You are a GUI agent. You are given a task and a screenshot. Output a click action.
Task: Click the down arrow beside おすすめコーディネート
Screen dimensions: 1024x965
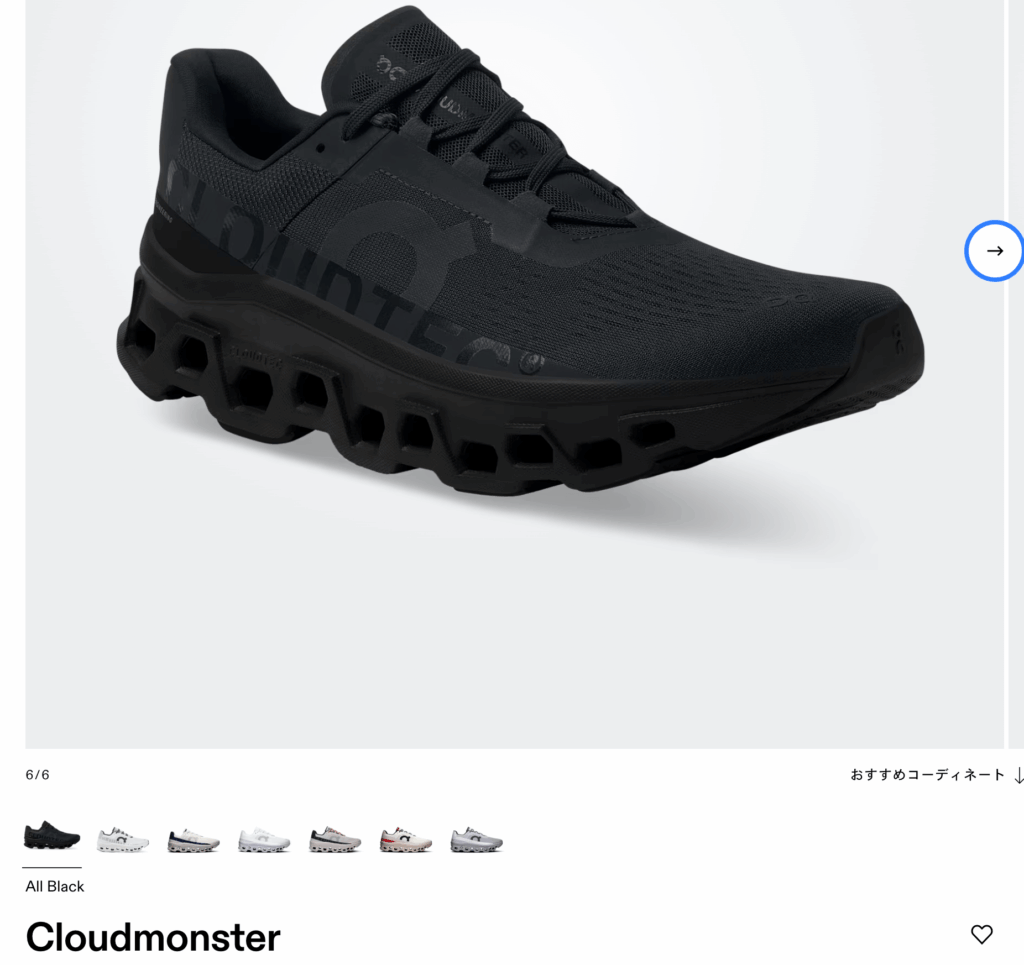1018,775
